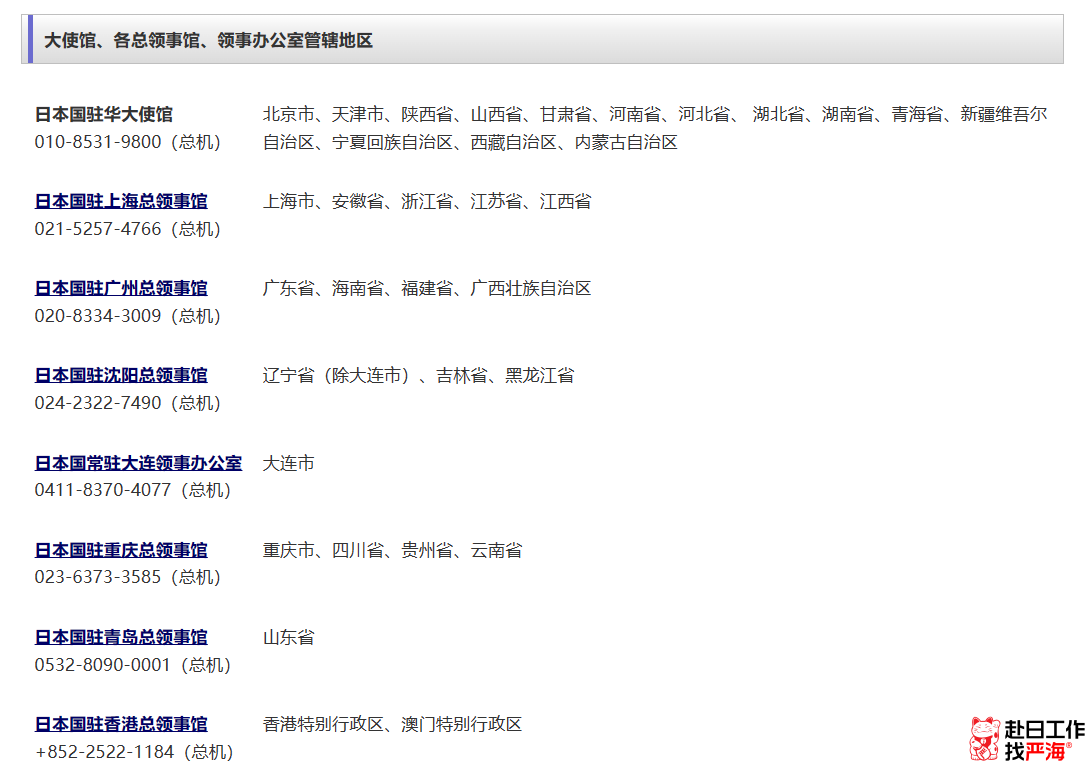Follow the 日本国驻重庆总领事馆 link
1086x776 pixels.
click(121, 551)
